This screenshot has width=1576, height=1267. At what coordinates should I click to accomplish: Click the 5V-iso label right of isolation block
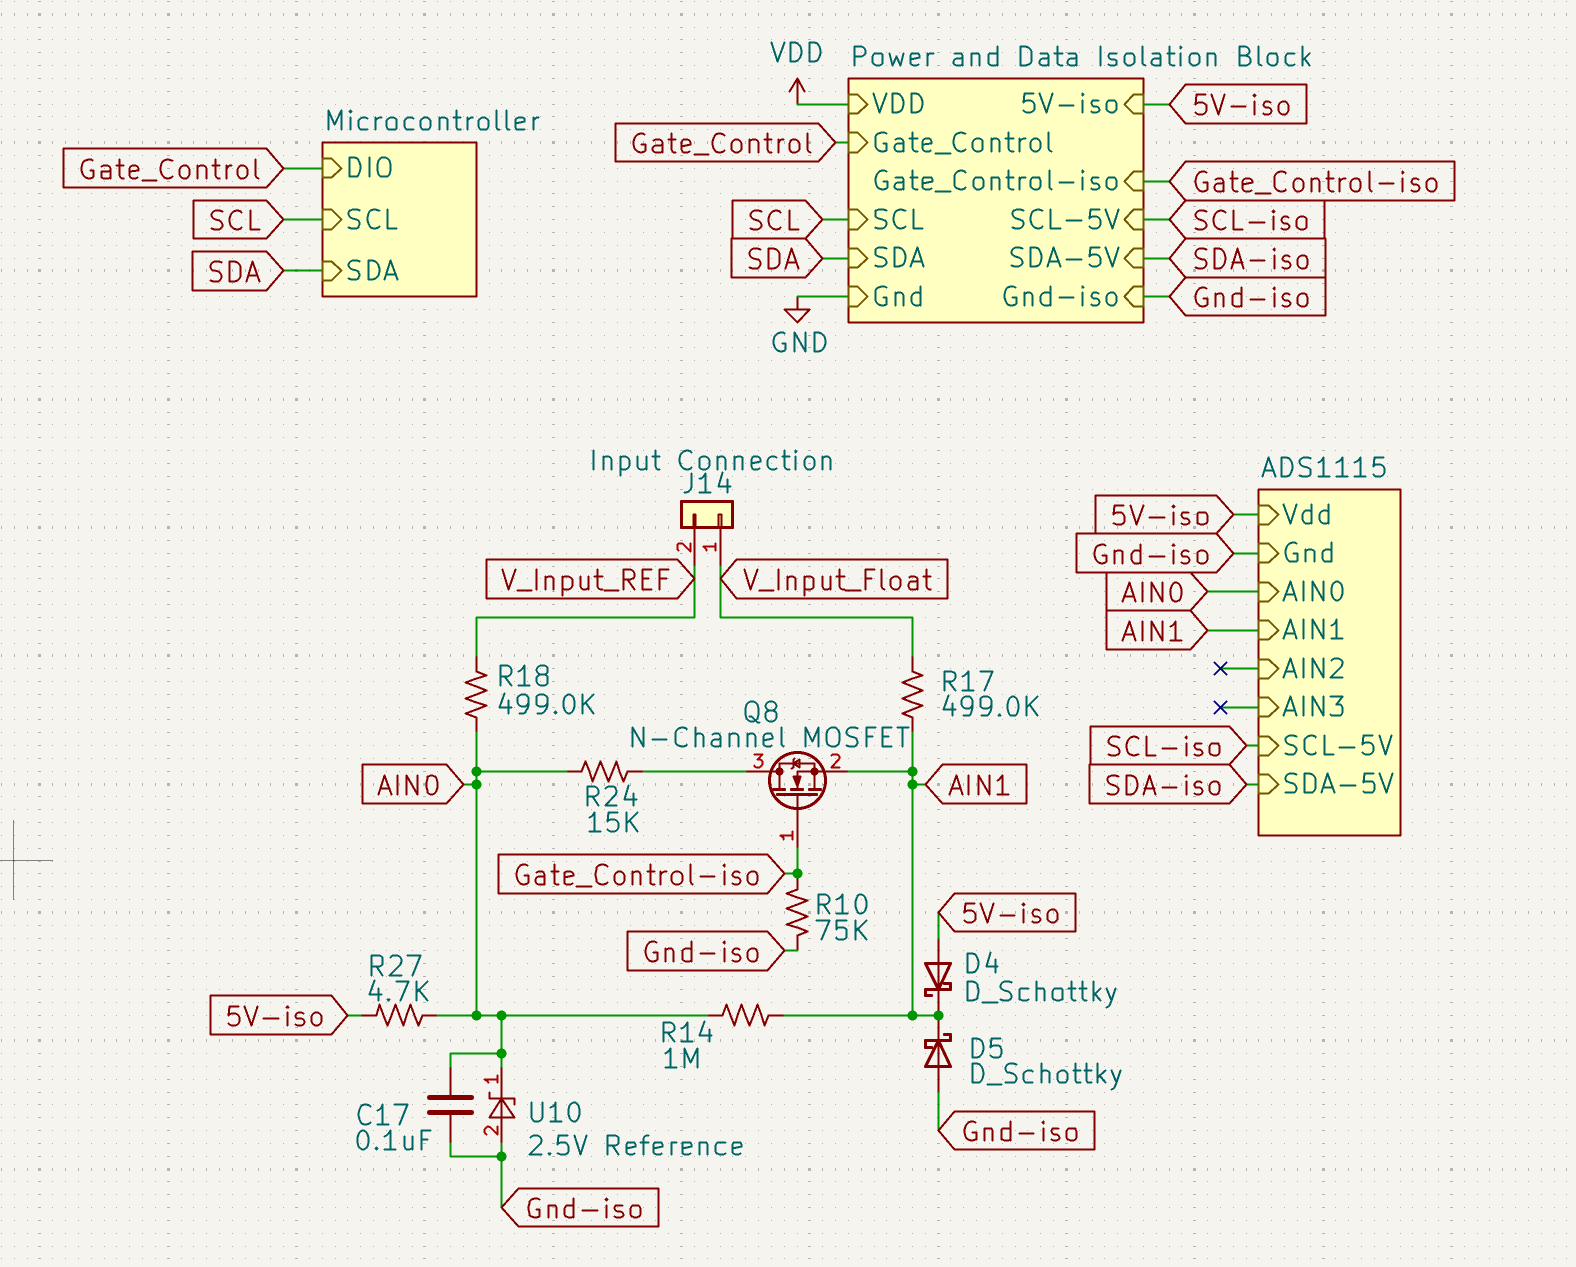coord(1238,104)
